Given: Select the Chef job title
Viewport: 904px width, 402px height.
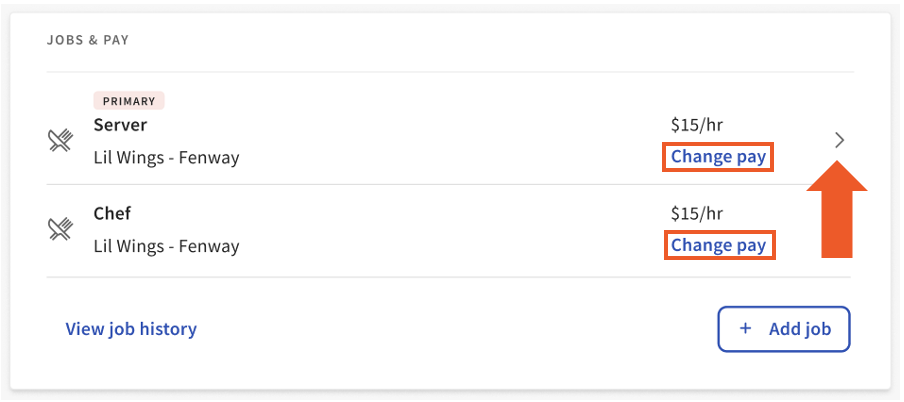Looking at the screenshot, I should [x=112, y=213].
